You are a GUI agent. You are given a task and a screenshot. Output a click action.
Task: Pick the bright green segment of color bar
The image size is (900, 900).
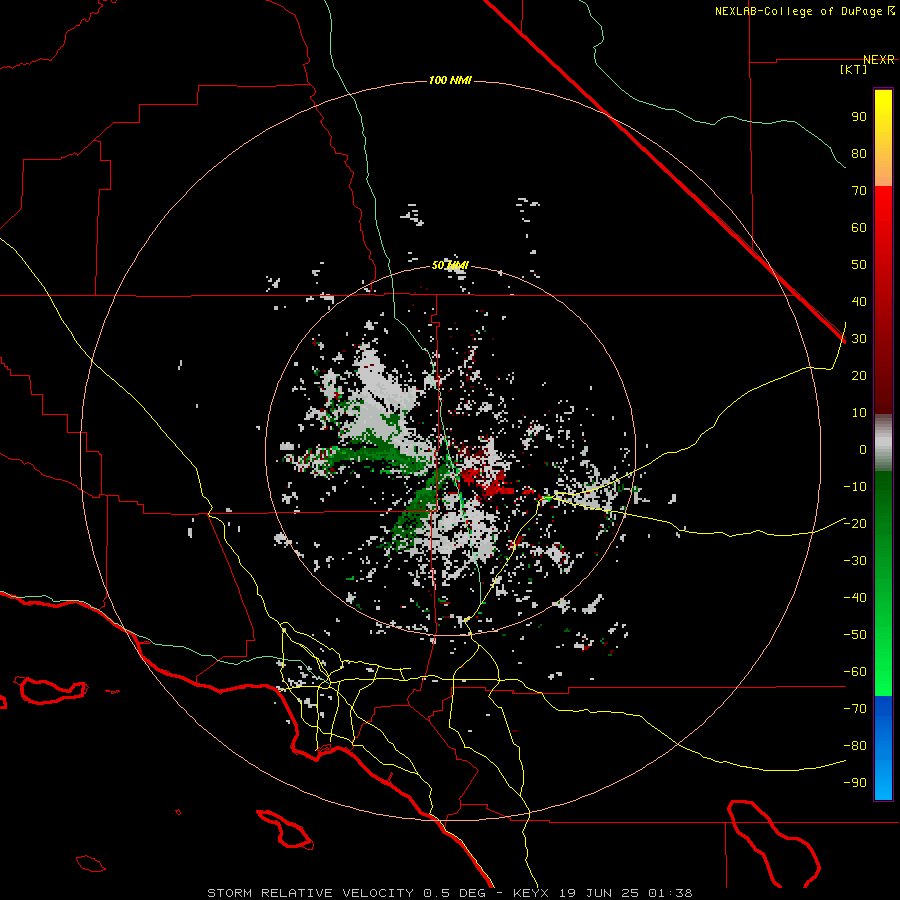point(883,660)
